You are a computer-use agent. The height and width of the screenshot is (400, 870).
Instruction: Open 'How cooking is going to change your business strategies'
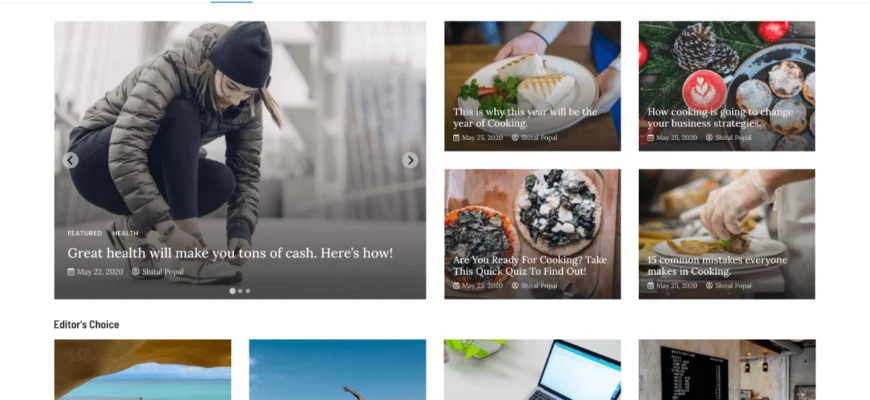[720, 118]
